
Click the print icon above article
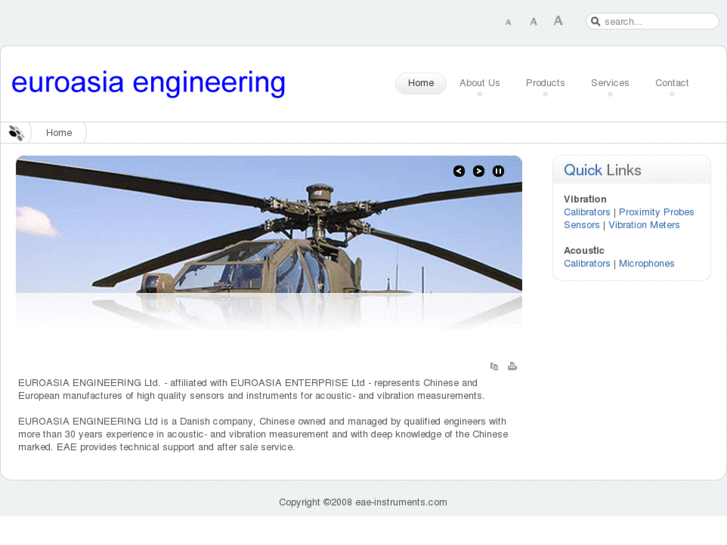point(512,366)
